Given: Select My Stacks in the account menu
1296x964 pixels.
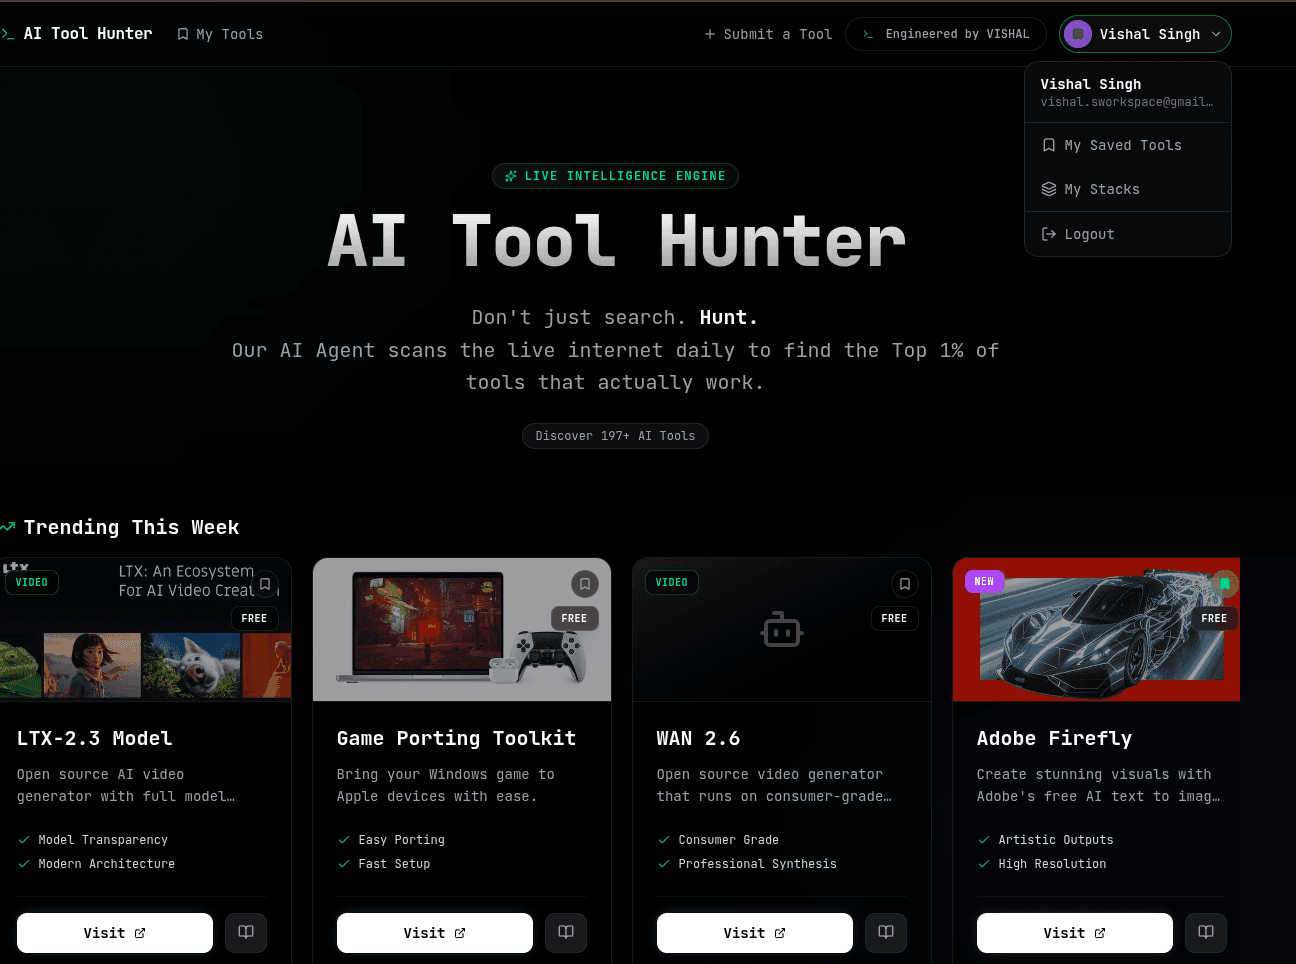Looking at the screenshot, I should [x=1128, y=189].
